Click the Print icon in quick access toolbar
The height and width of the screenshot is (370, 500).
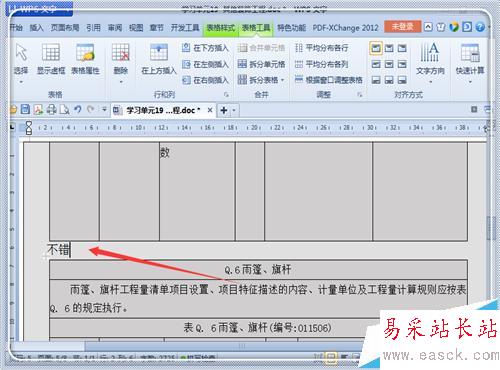pos(51,109)
